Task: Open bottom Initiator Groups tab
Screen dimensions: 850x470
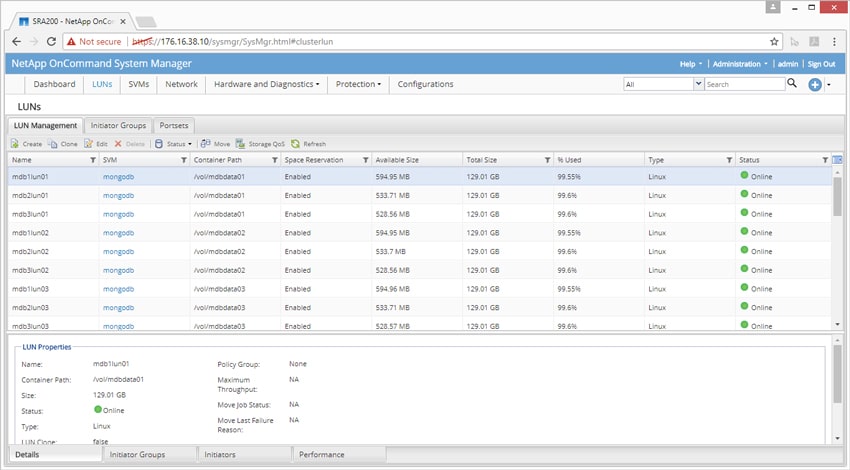Action: [x=150, y=454]
